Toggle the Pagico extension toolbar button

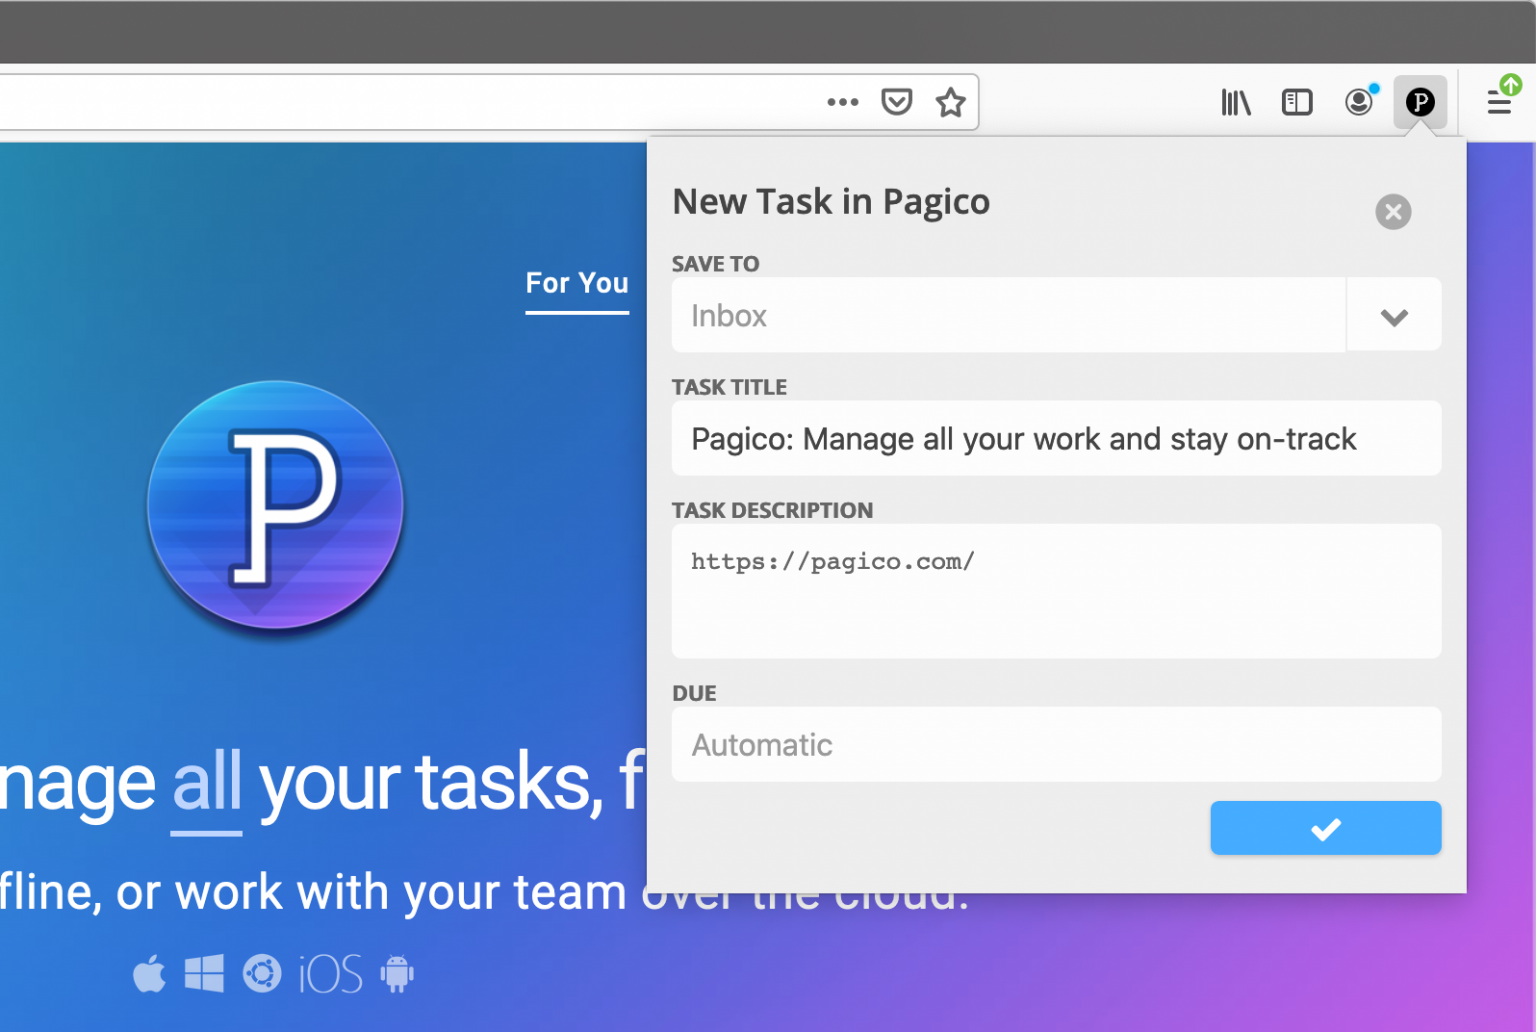point(1420,102)
